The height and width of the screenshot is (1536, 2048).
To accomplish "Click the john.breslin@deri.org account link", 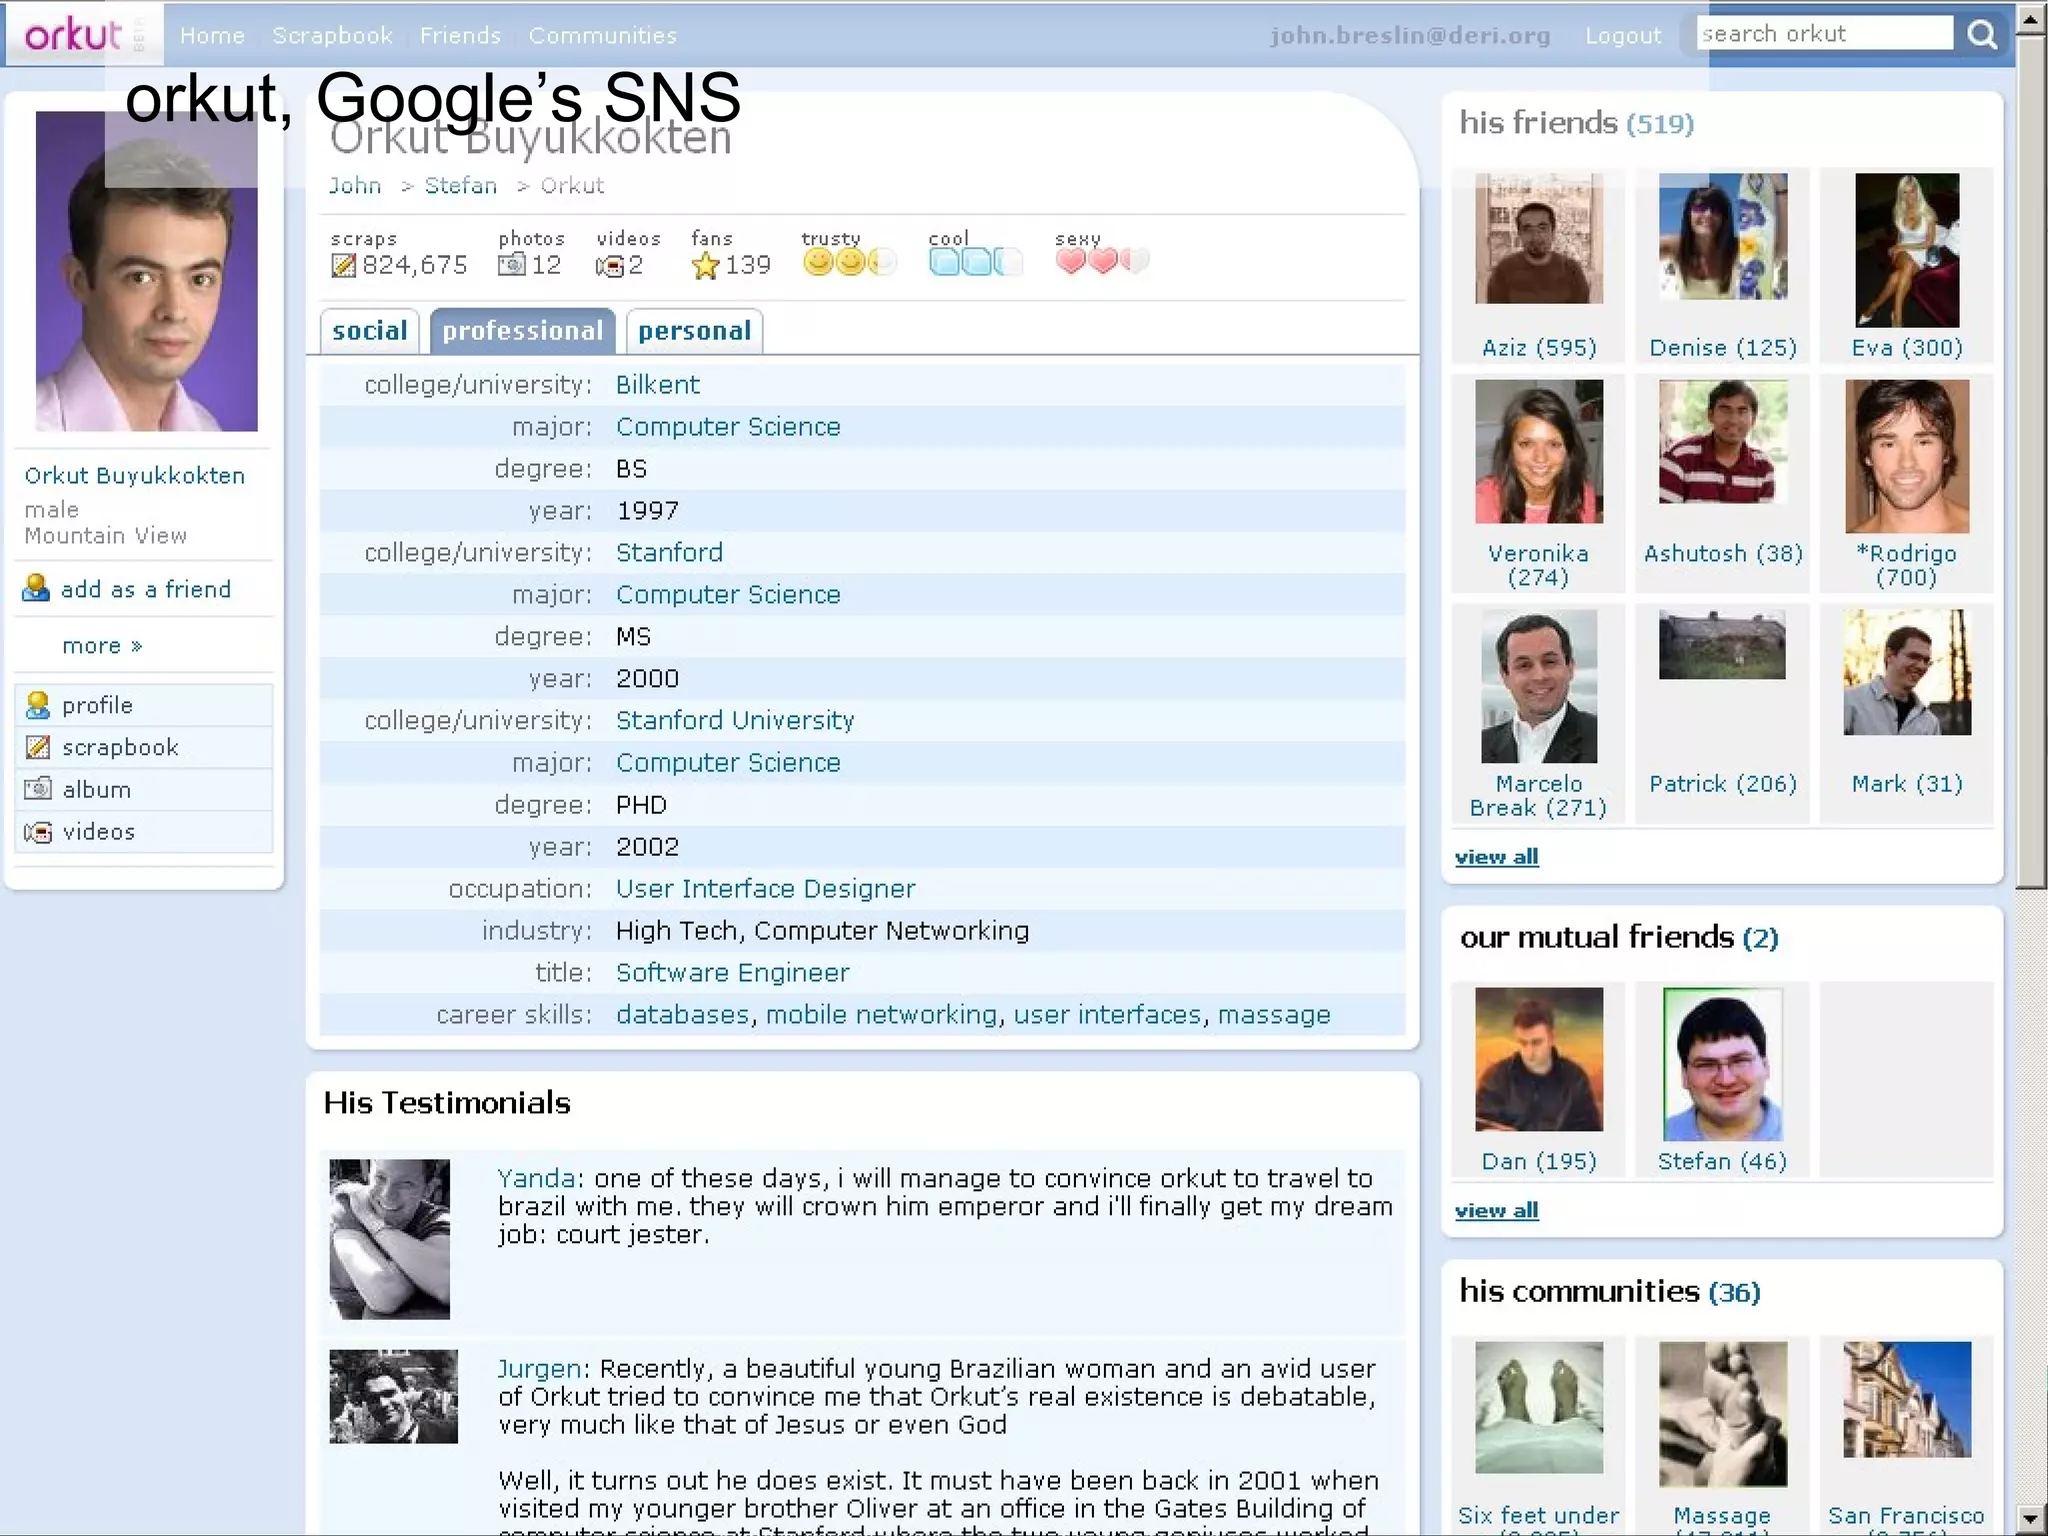I will pyautogui.click(x=1410, y=35).
